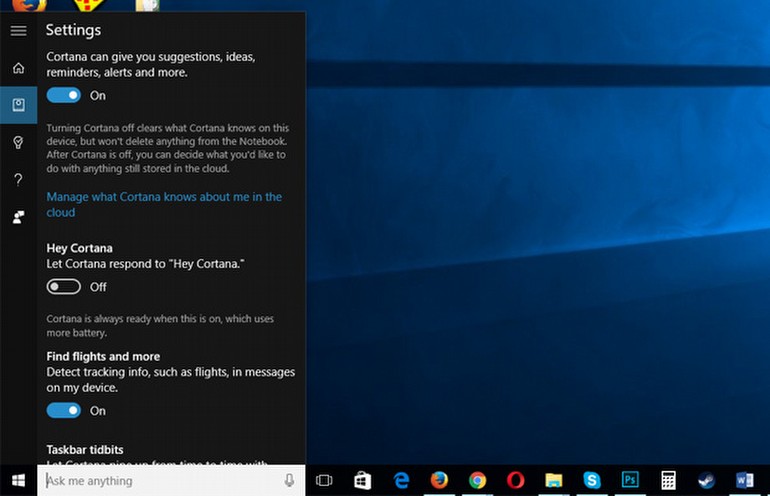The image size is (770, 496).
Task: Open Windows Store from taskbar
Action: click(x=362, y=480)
